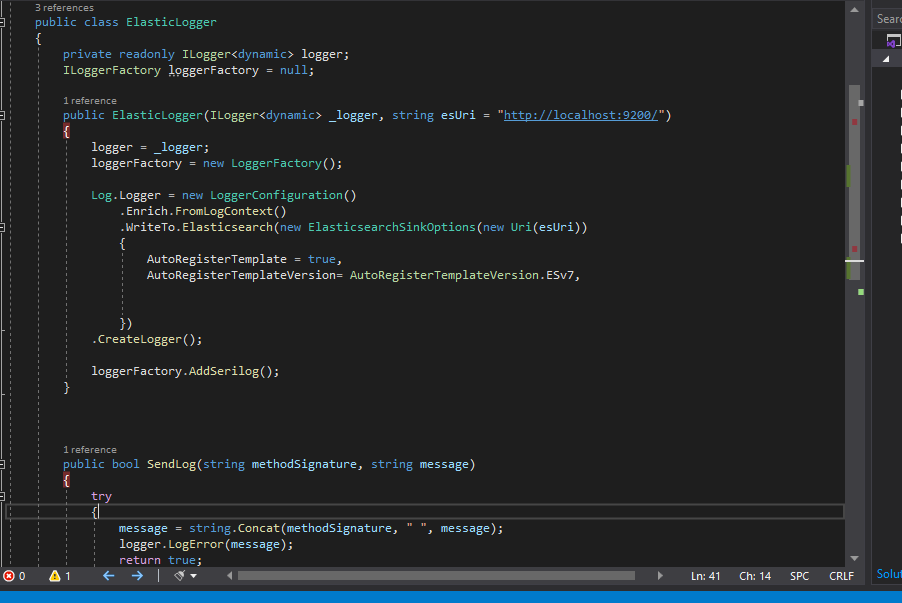Viewport: 902px width, 603px height.
Task: Click the yellow warning indicator icon
Action: [x=55, y=576]
